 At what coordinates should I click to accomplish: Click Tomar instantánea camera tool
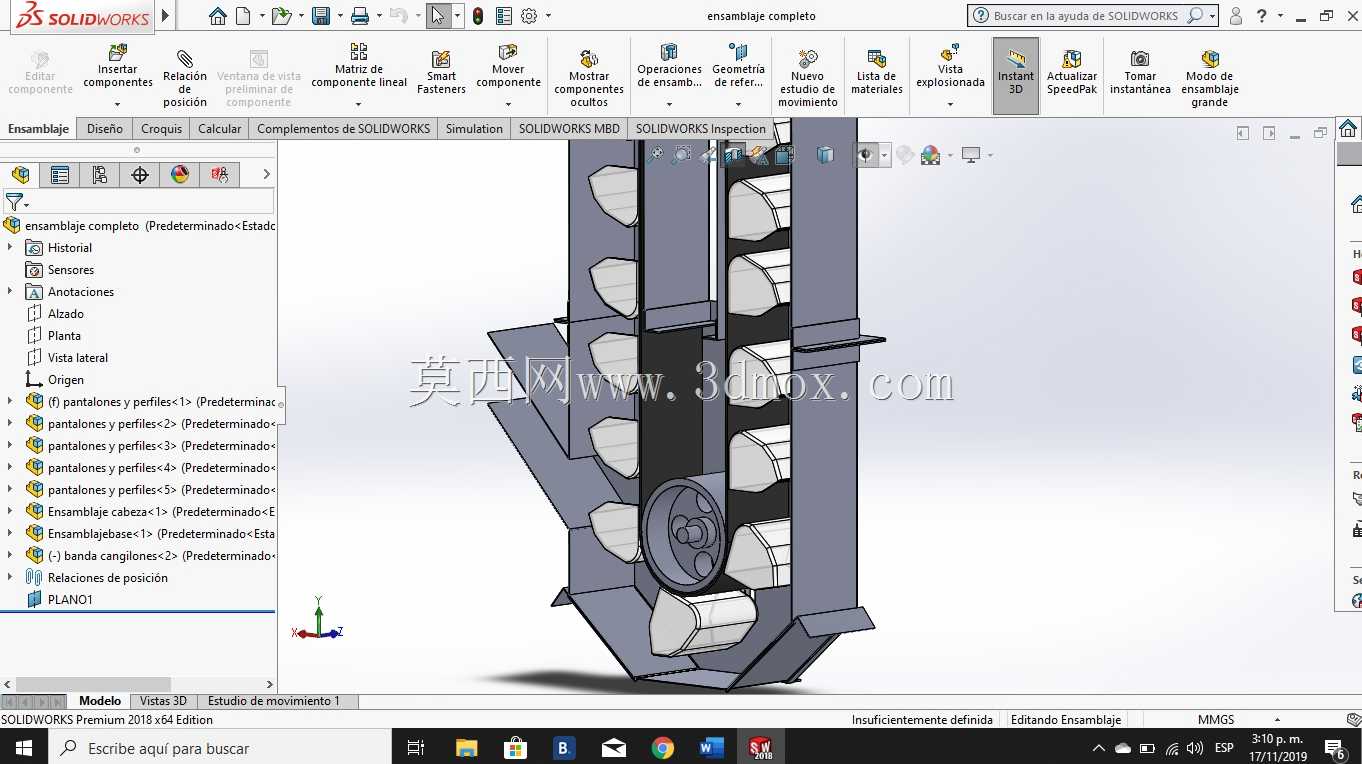point(1140,73)
